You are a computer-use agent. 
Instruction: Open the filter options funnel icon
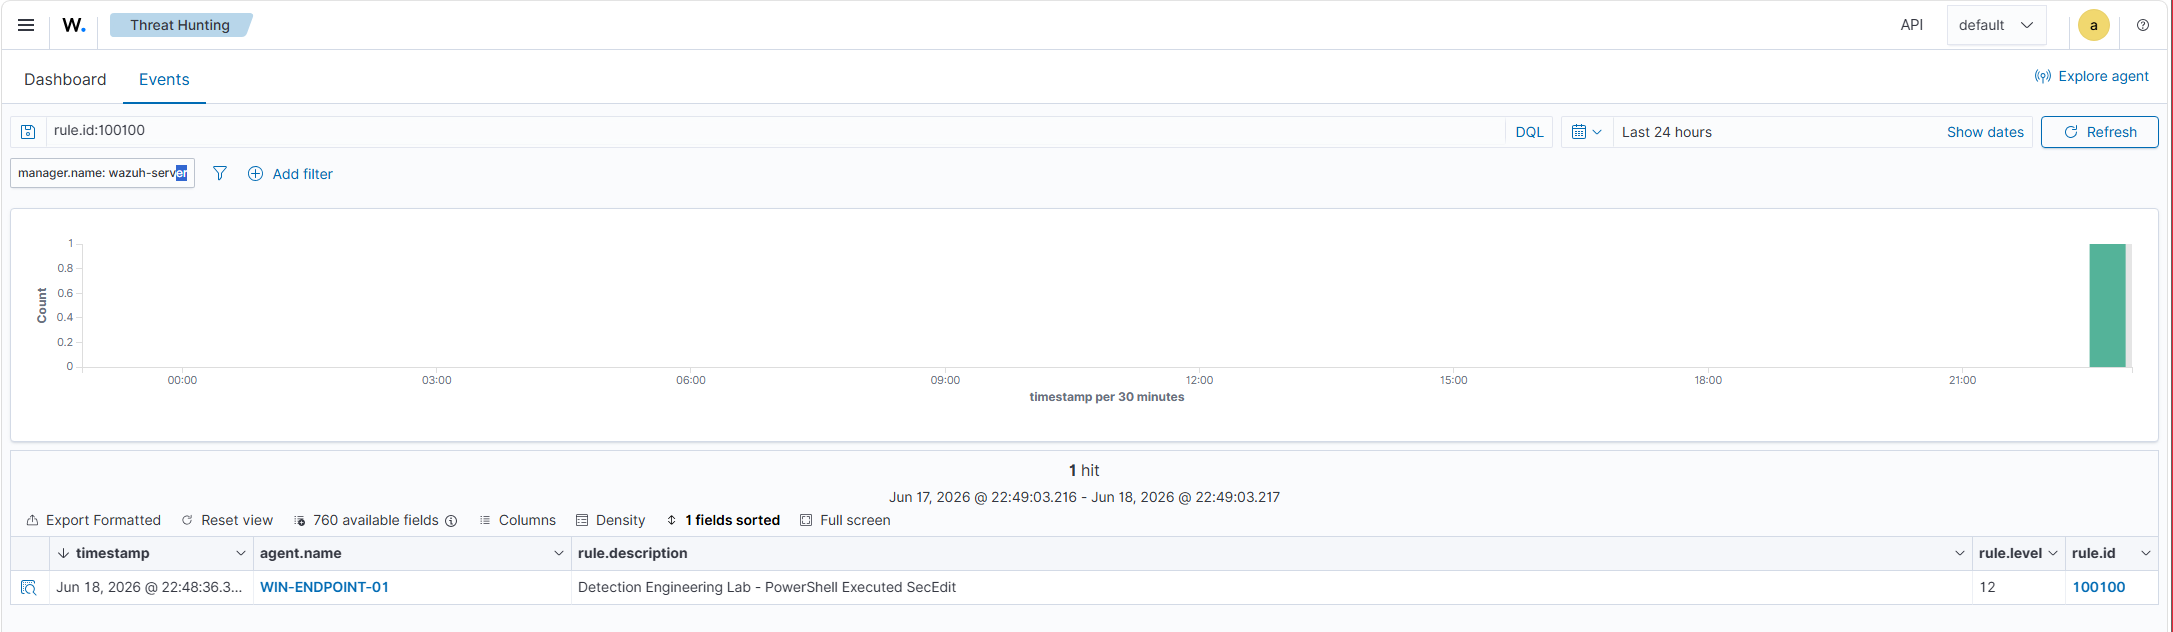(x=220, y=173)
